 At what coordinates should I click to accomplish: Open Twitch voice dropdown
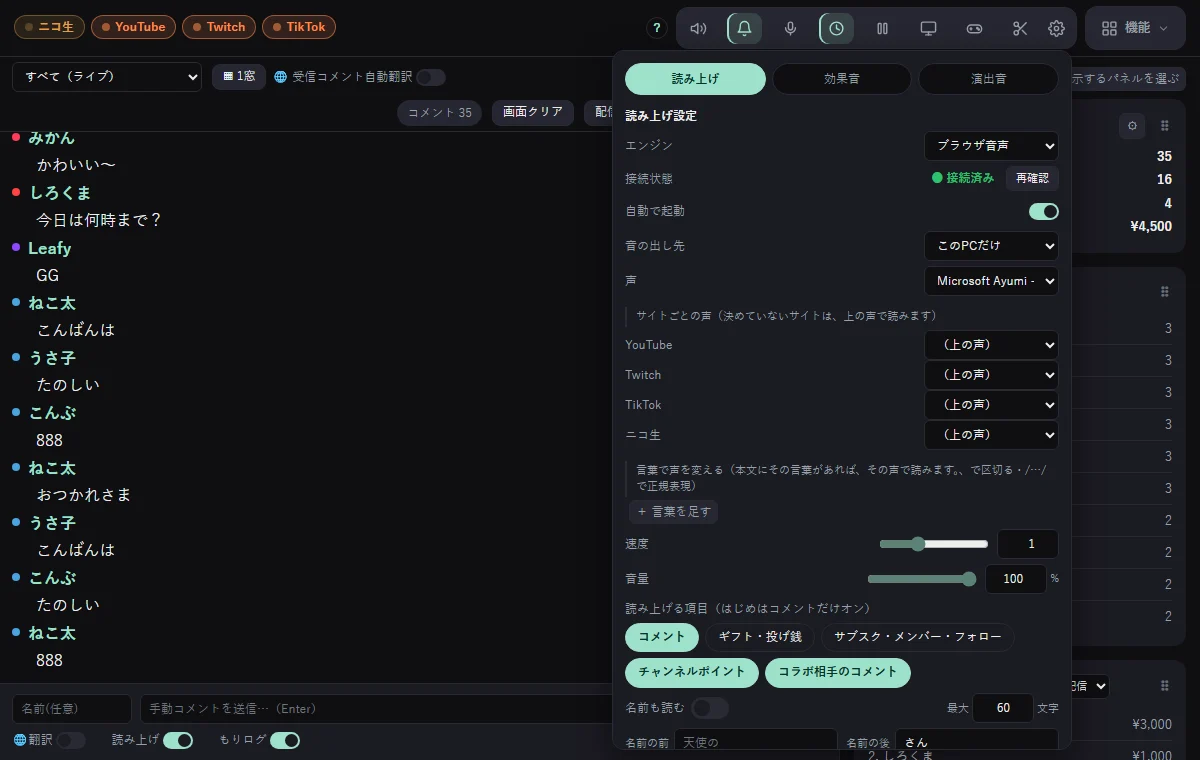pyautogui.click(x=991, y=375)
